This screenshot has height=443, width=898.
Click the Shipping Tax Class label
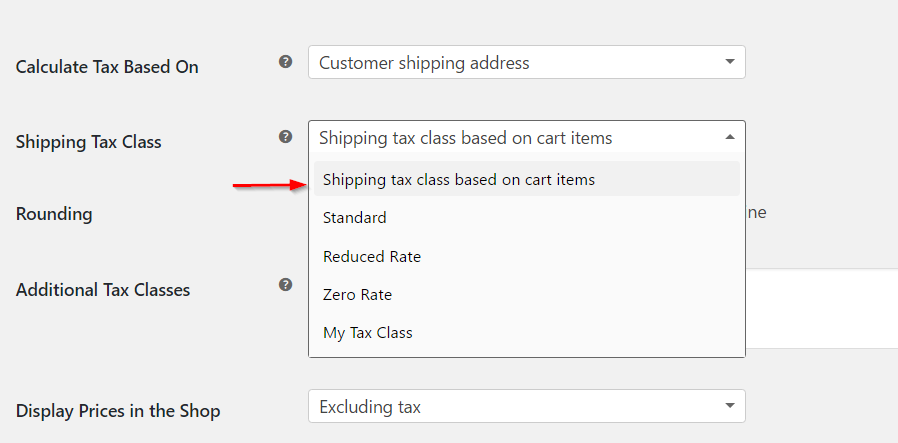pos(88,141)
